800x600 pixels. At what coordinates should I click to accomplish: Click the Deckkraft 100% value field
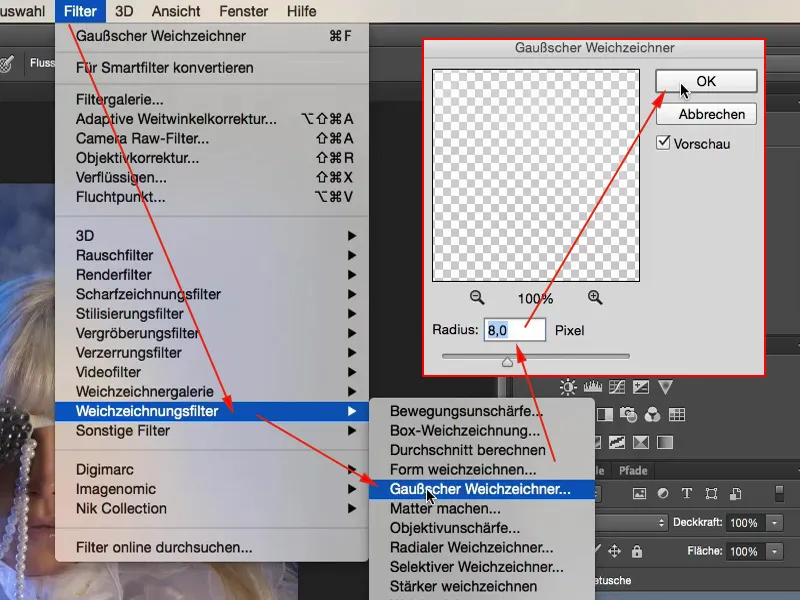(x=745, y=522)
